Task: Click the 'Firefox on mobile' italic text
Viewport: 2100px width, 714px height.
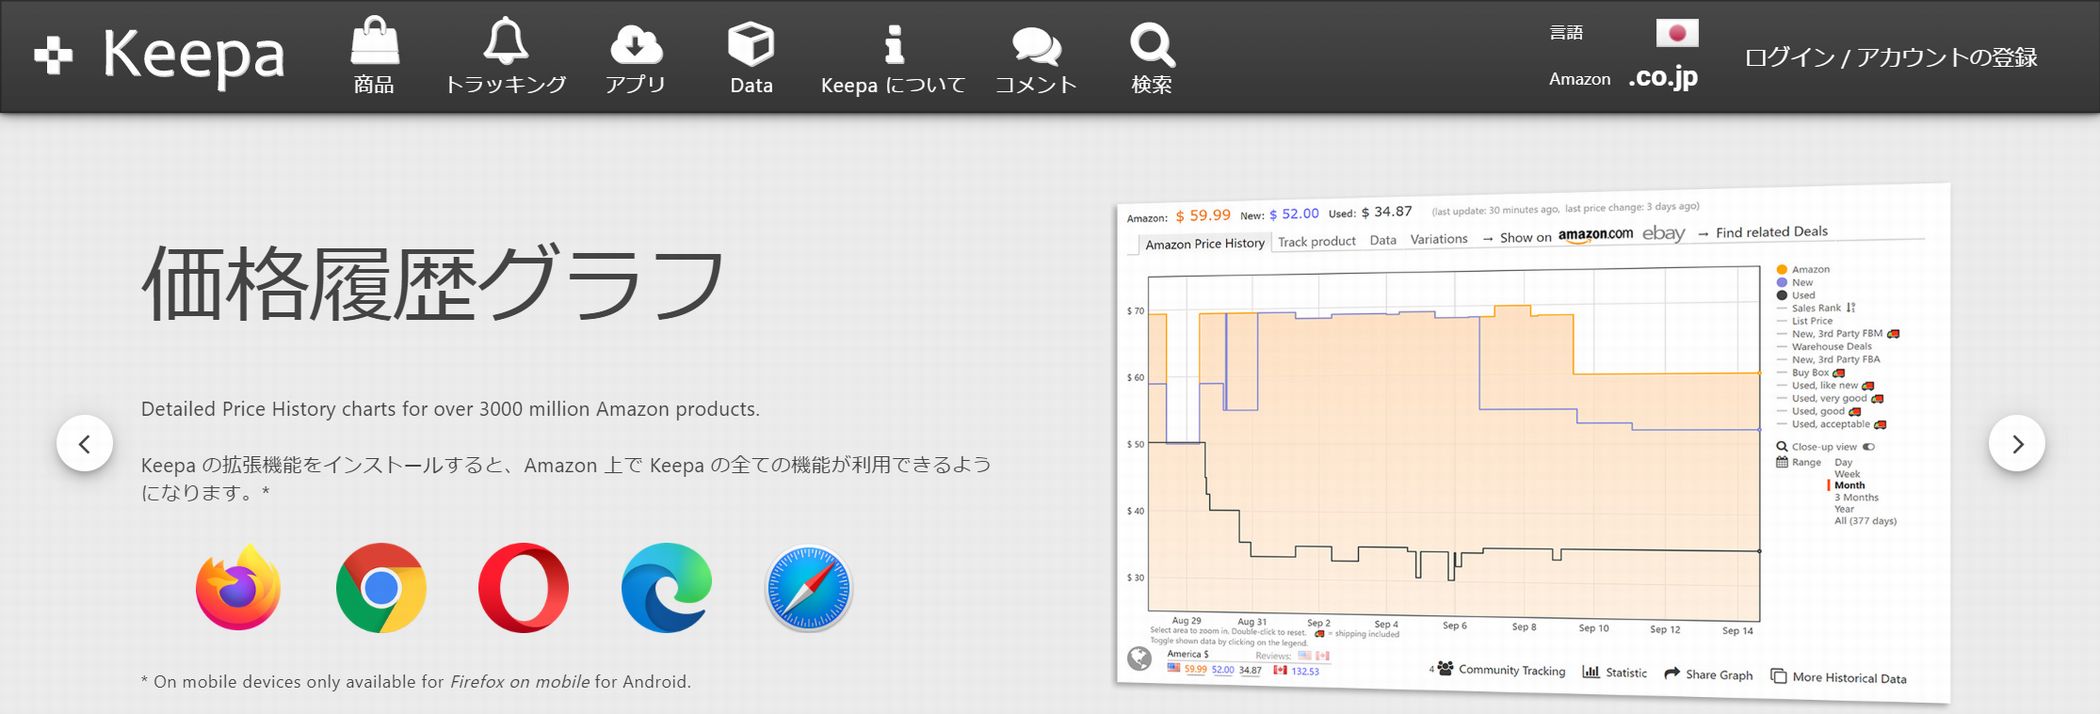Action: coord(520,682)
